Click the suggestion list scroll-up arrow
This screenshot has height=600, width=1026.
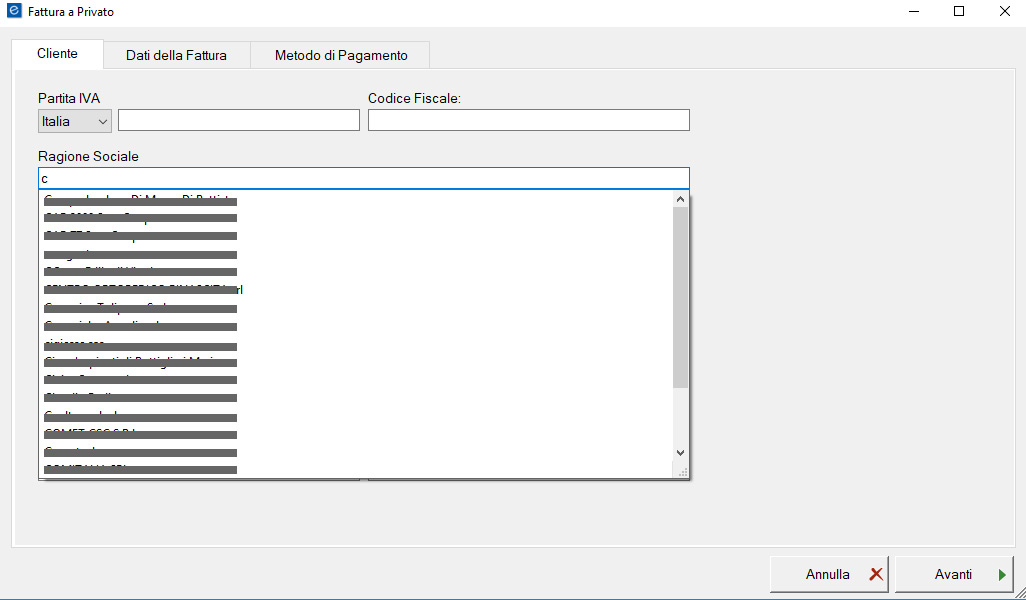click(681, 199)
